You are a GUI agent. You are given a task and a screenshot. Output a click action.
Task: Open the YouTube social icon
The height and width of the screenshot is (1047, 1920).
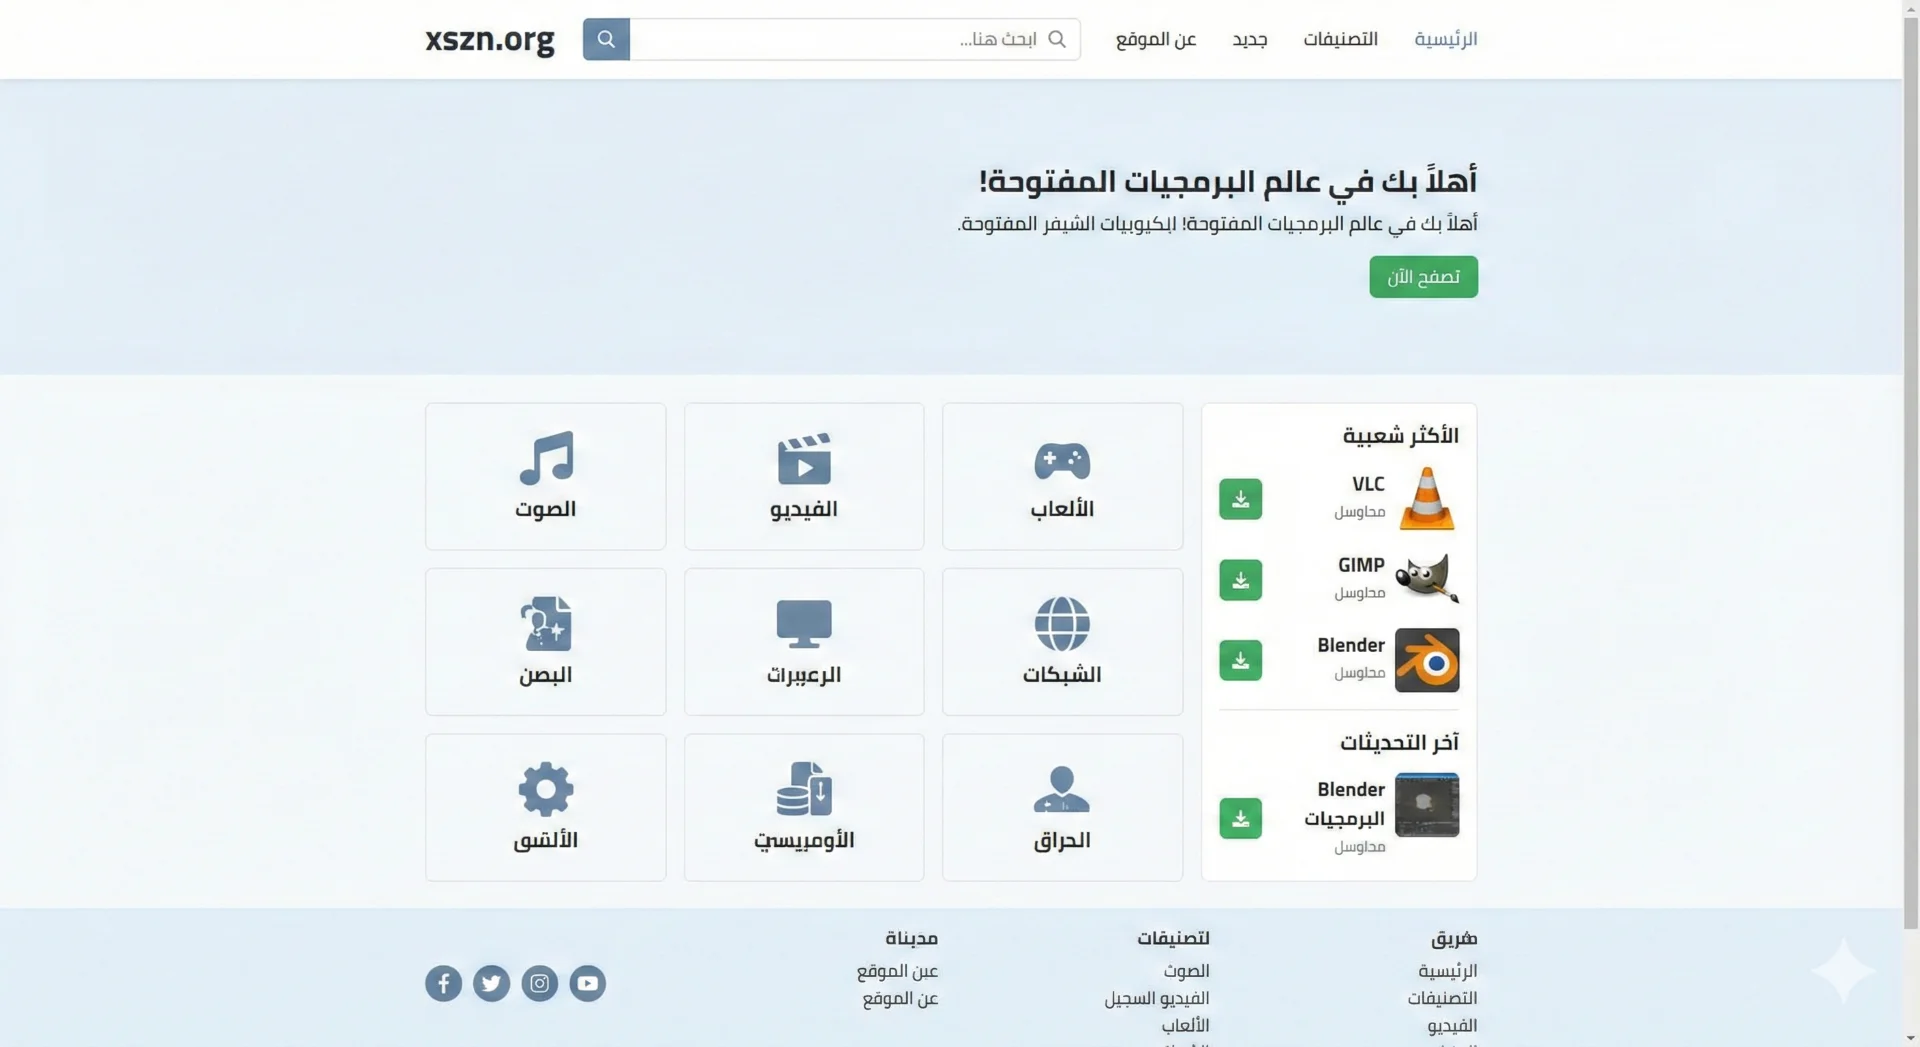(x=587, y=983)
